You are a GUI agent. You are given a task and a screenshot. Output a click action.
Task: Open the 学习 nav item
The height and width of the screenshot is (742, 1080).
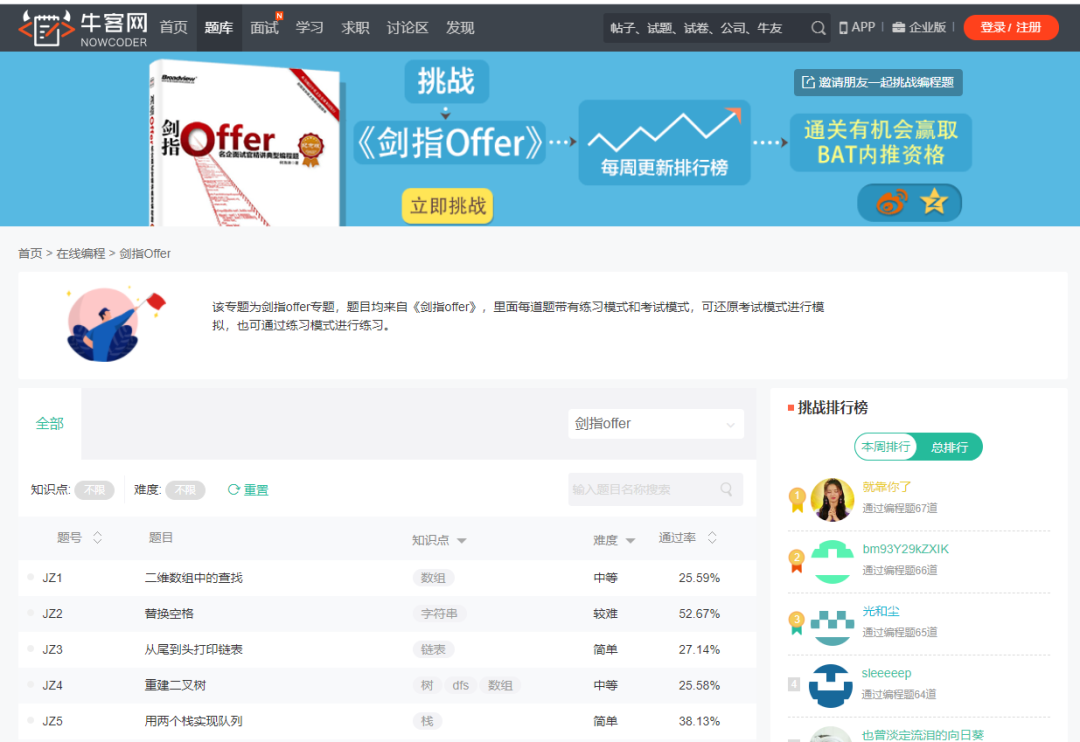pos(310,28)
